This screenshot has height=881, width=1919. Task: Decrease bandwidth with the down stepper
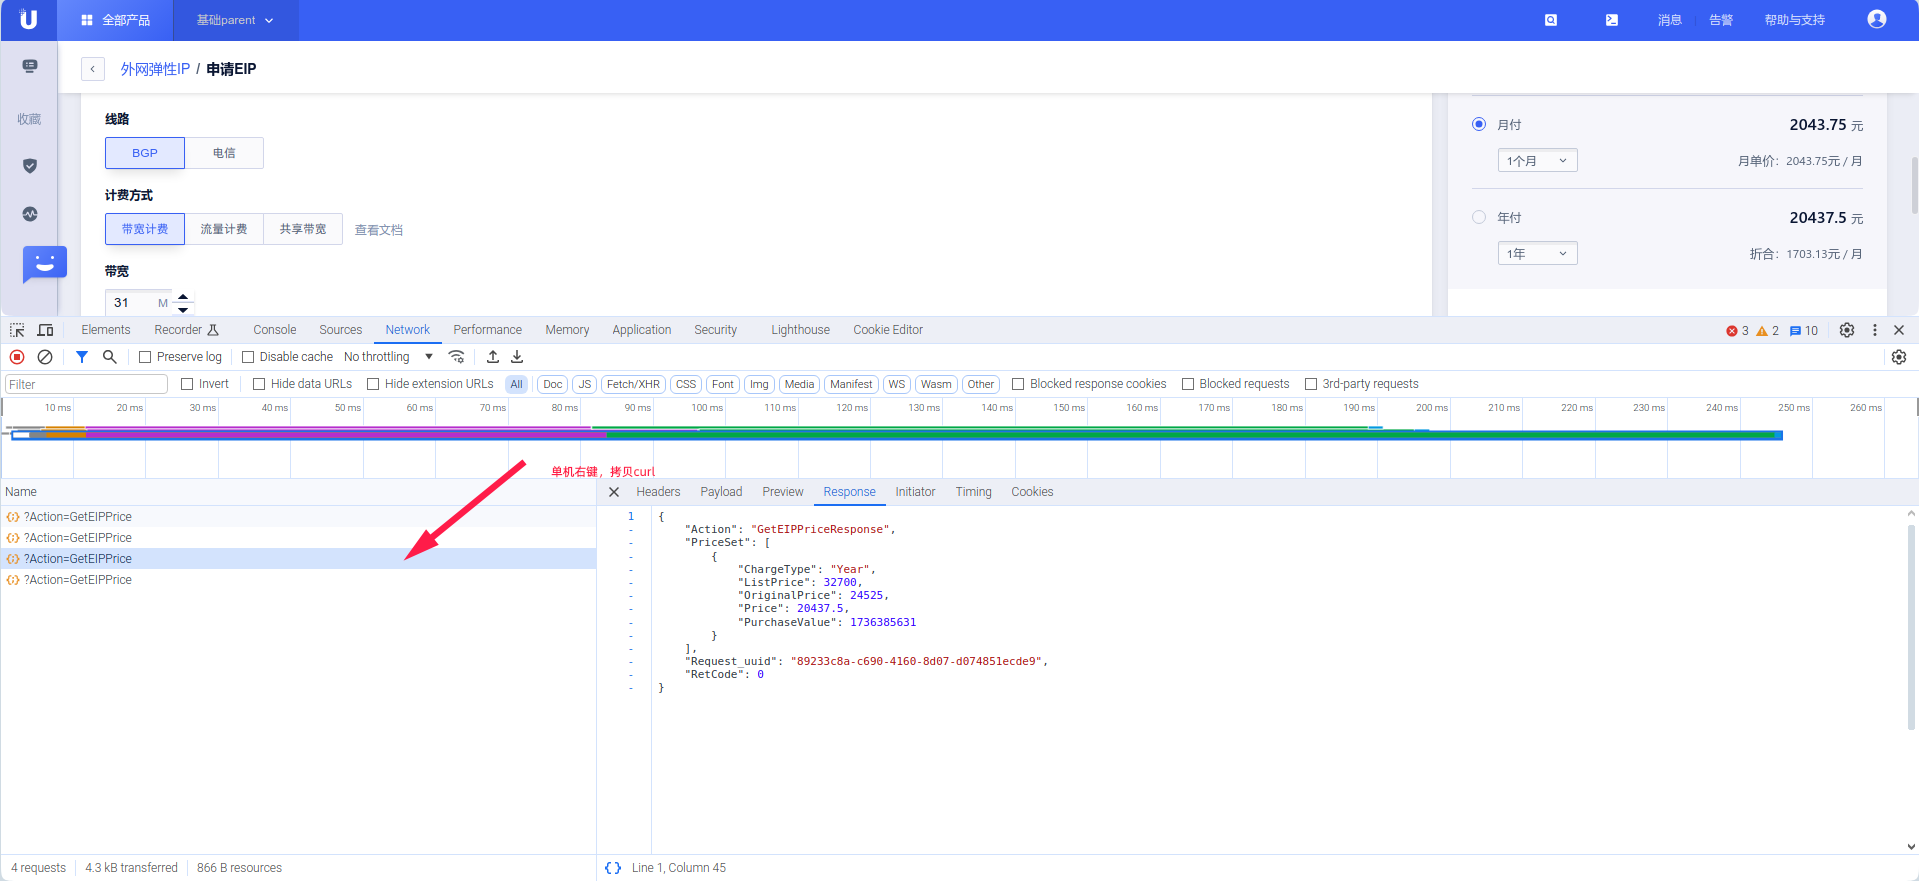[183, 309]
